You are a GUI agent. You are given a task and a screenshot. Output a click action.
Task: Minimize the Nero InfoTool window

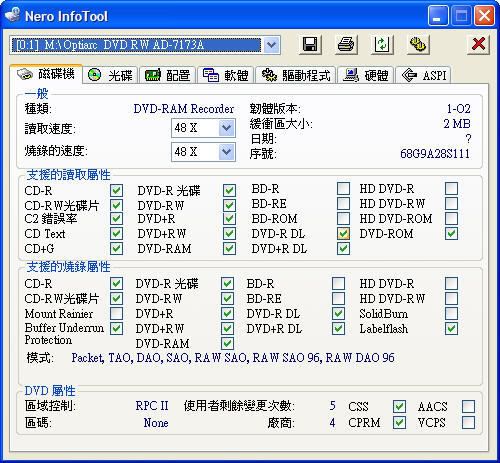pyautogui.click(x=438, y=16)
